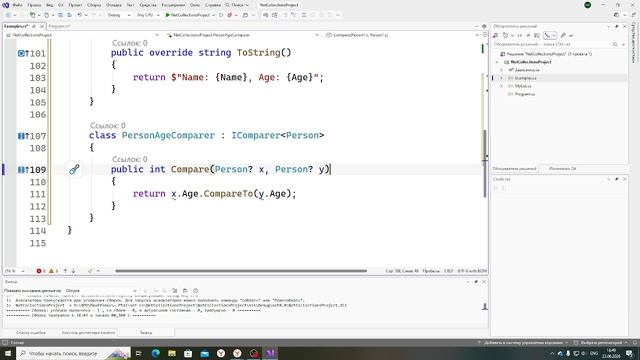This screenshot has height=360, width=640.
Task: Go to next issue with down arrow
Action: point(73,271)
